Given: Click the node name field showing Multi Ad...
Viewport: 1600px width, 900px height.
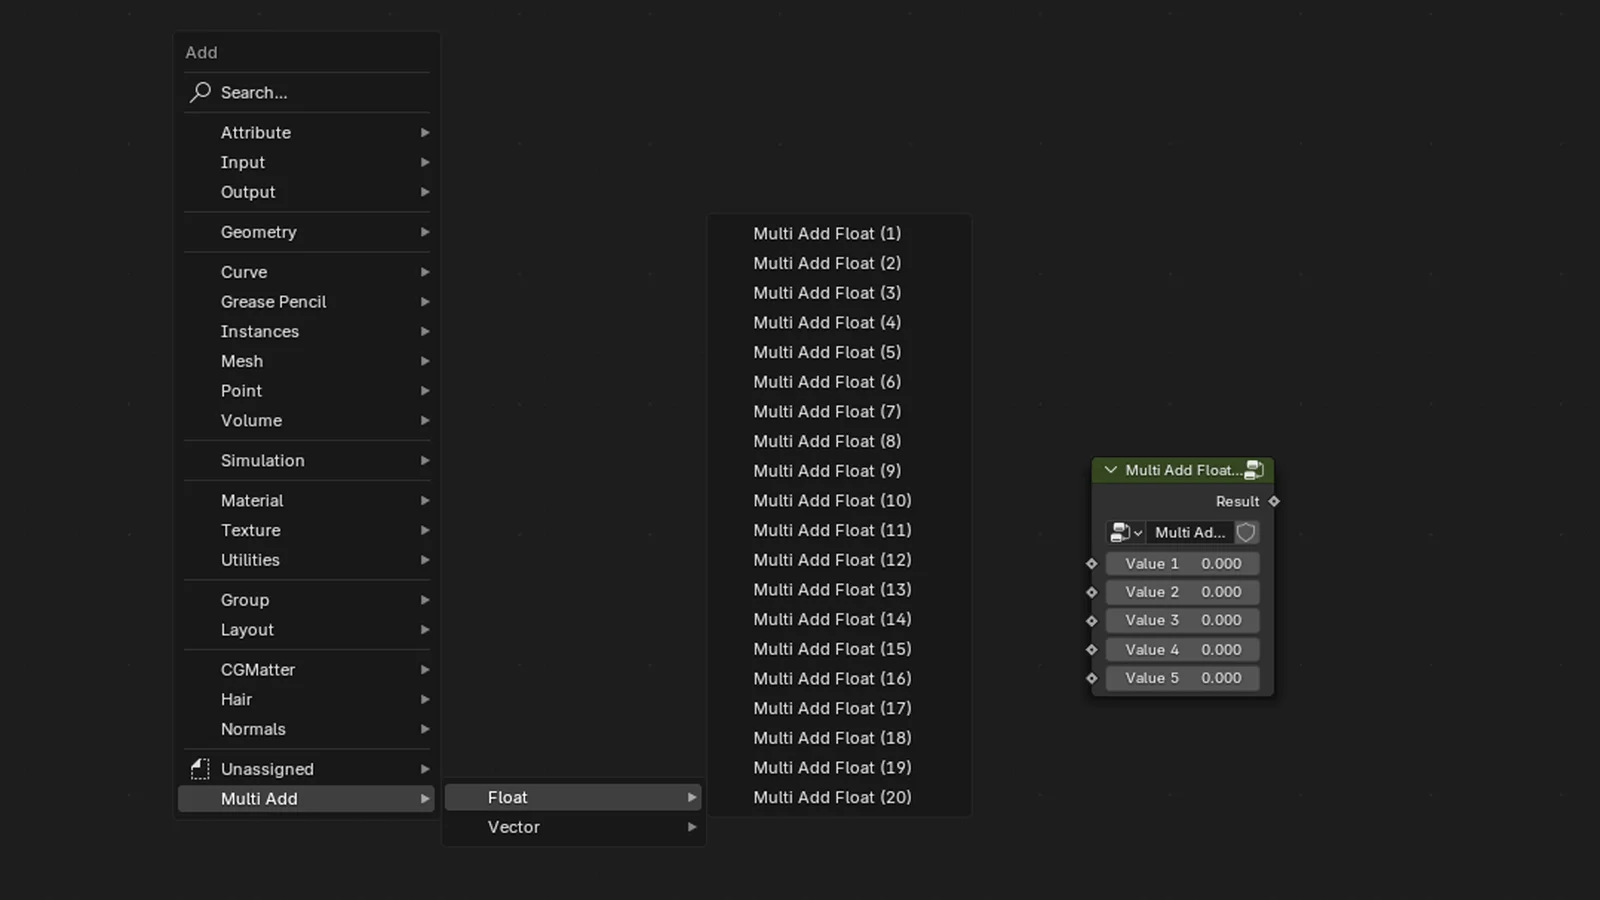Looking at the screenshot, I should pos(1190,532).
